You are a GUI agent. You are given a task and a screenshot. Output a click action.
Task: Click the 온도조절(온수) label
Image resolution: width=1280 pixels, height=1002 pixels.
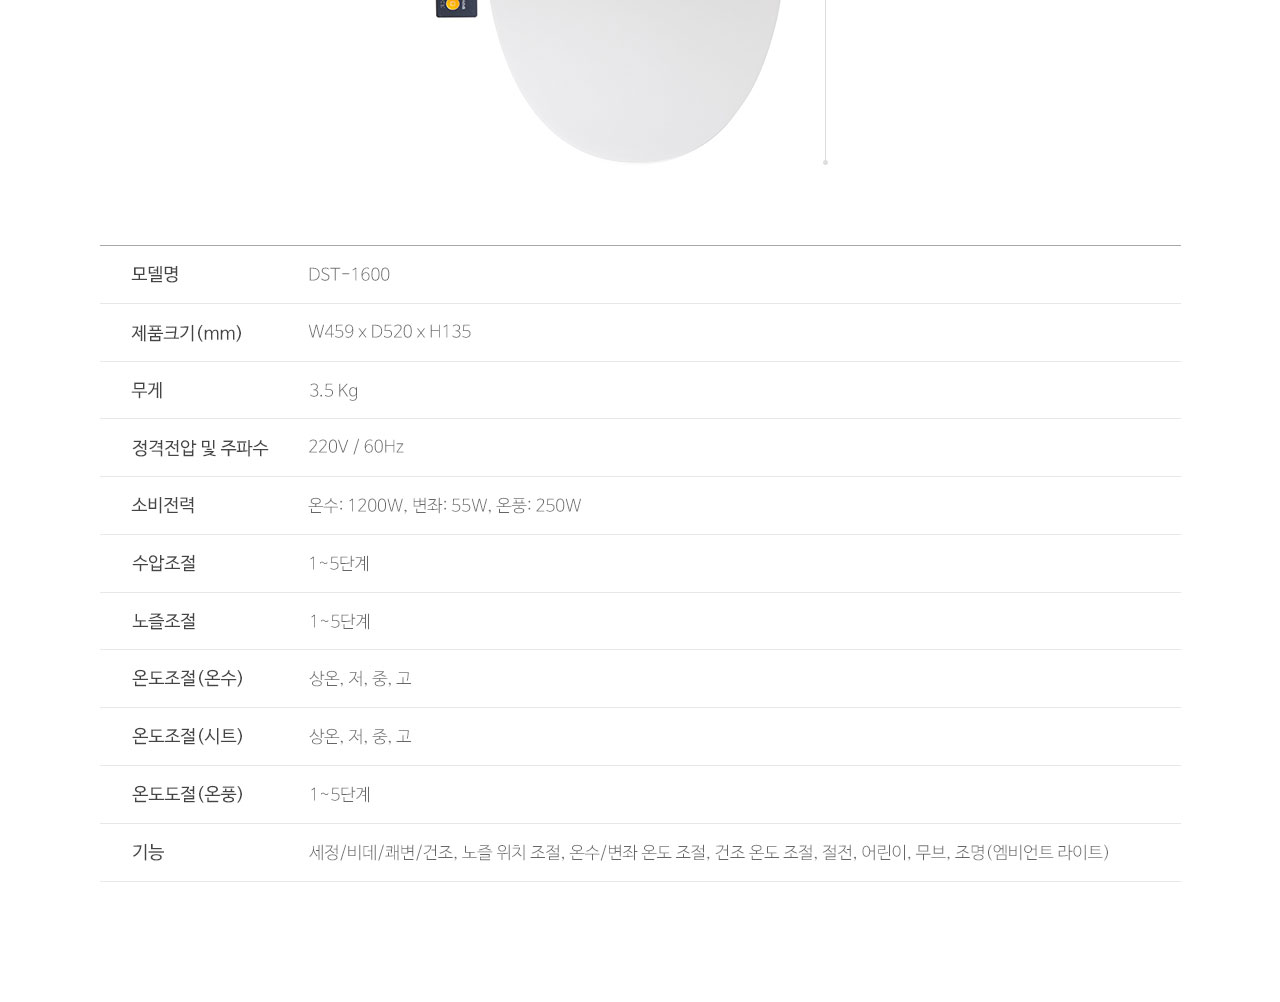click(187, 678)
